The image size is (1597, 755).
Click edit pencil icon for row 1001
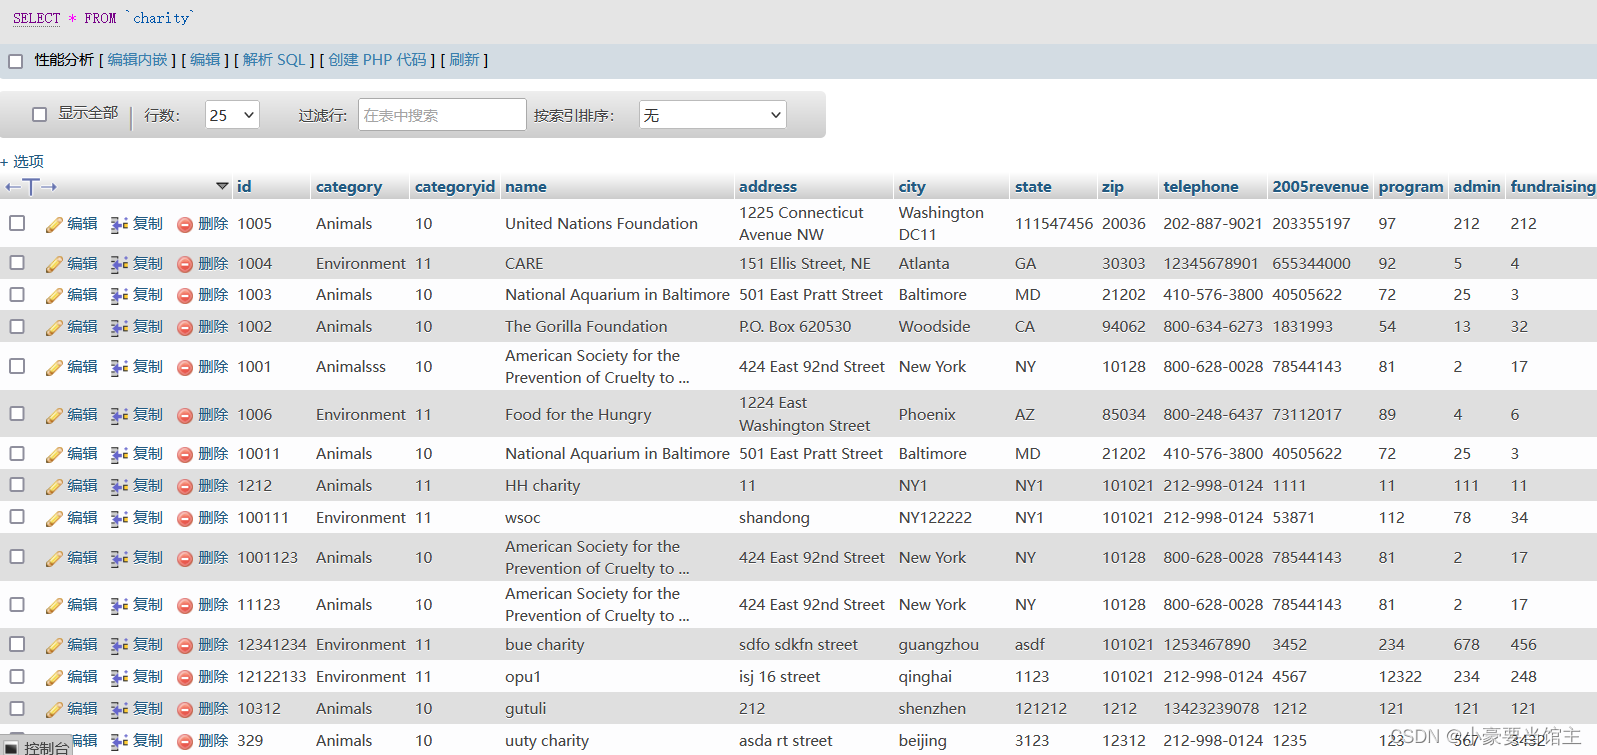pos(54,368)
